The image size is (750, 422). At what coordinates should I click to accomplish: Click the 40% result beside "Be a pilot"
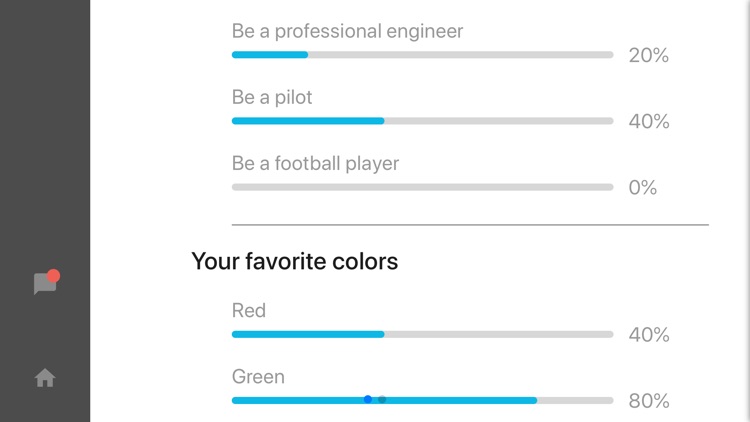tap(648, 122)
